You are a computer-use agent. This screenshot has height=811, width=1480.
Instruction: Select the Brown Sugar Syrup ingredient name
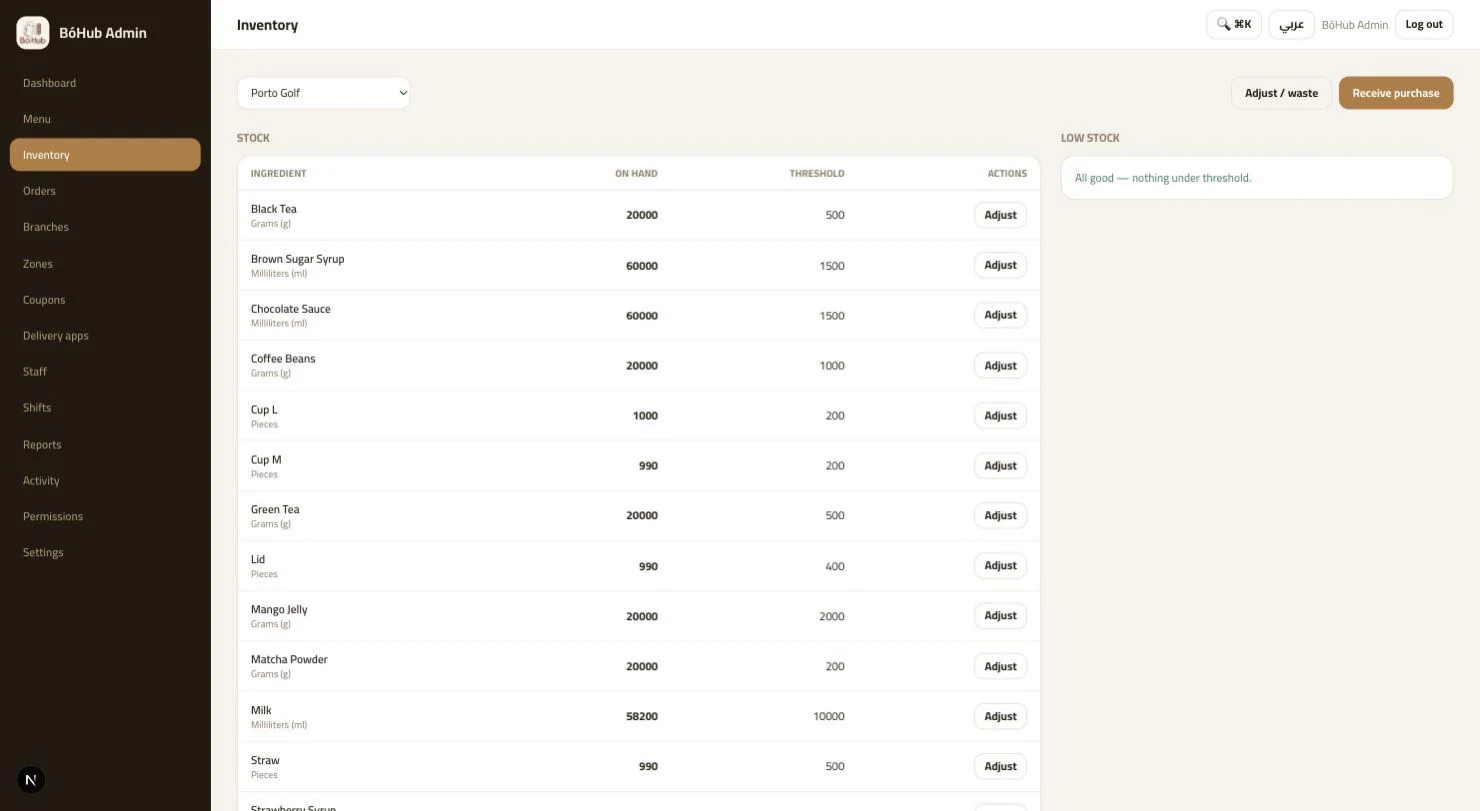297,259
